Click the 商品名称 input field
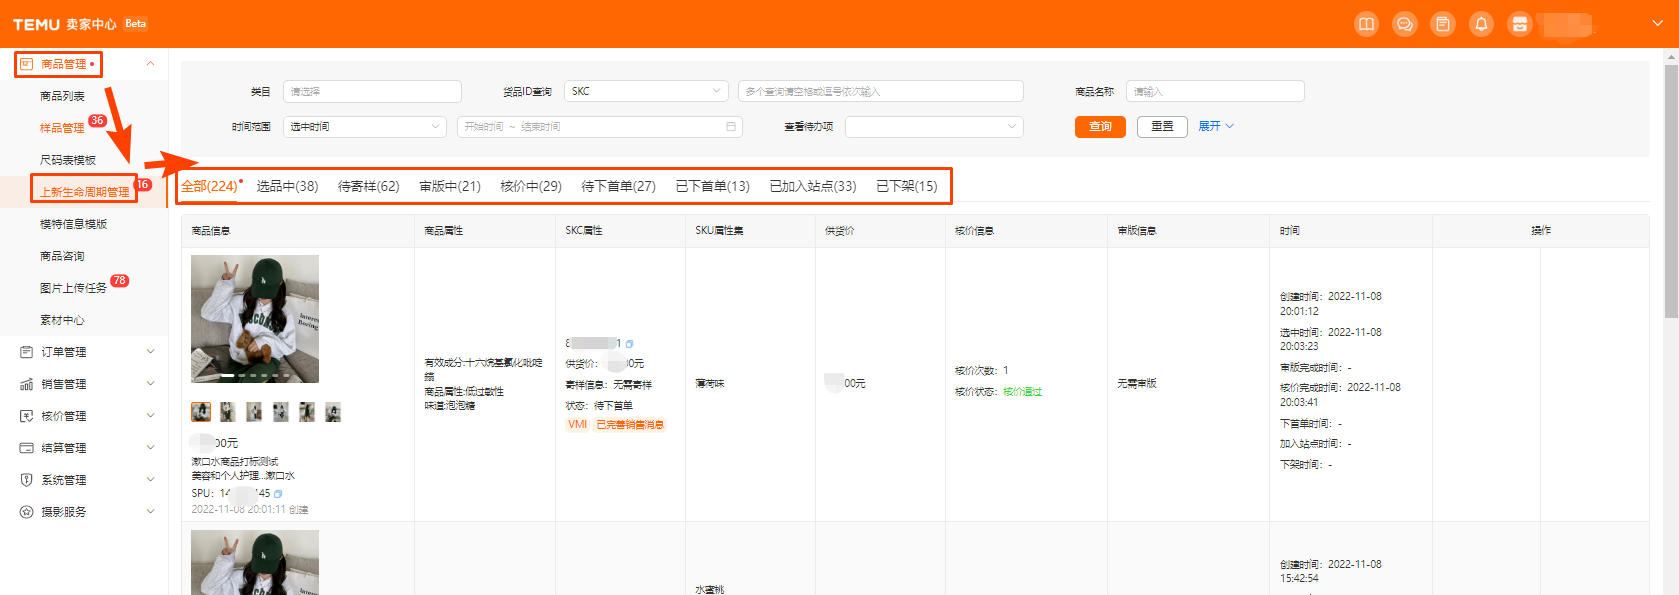Image resolution: width=1679 pixels, height=595 pixels. [1214, 91]
